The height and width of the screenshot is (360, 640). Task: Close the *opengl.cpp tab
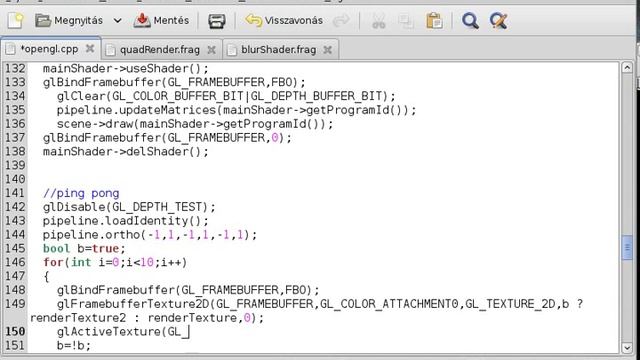pyautogui.click(x=90, y=49)
